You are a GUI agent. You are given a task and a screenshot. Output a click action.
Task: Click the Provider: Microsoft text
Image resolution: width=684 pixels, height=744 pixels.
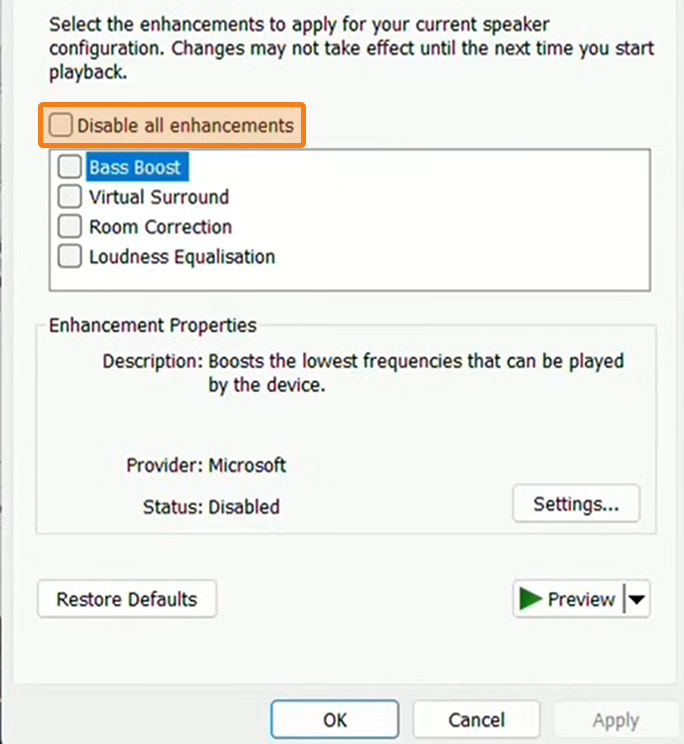click(x=206, y=465)
